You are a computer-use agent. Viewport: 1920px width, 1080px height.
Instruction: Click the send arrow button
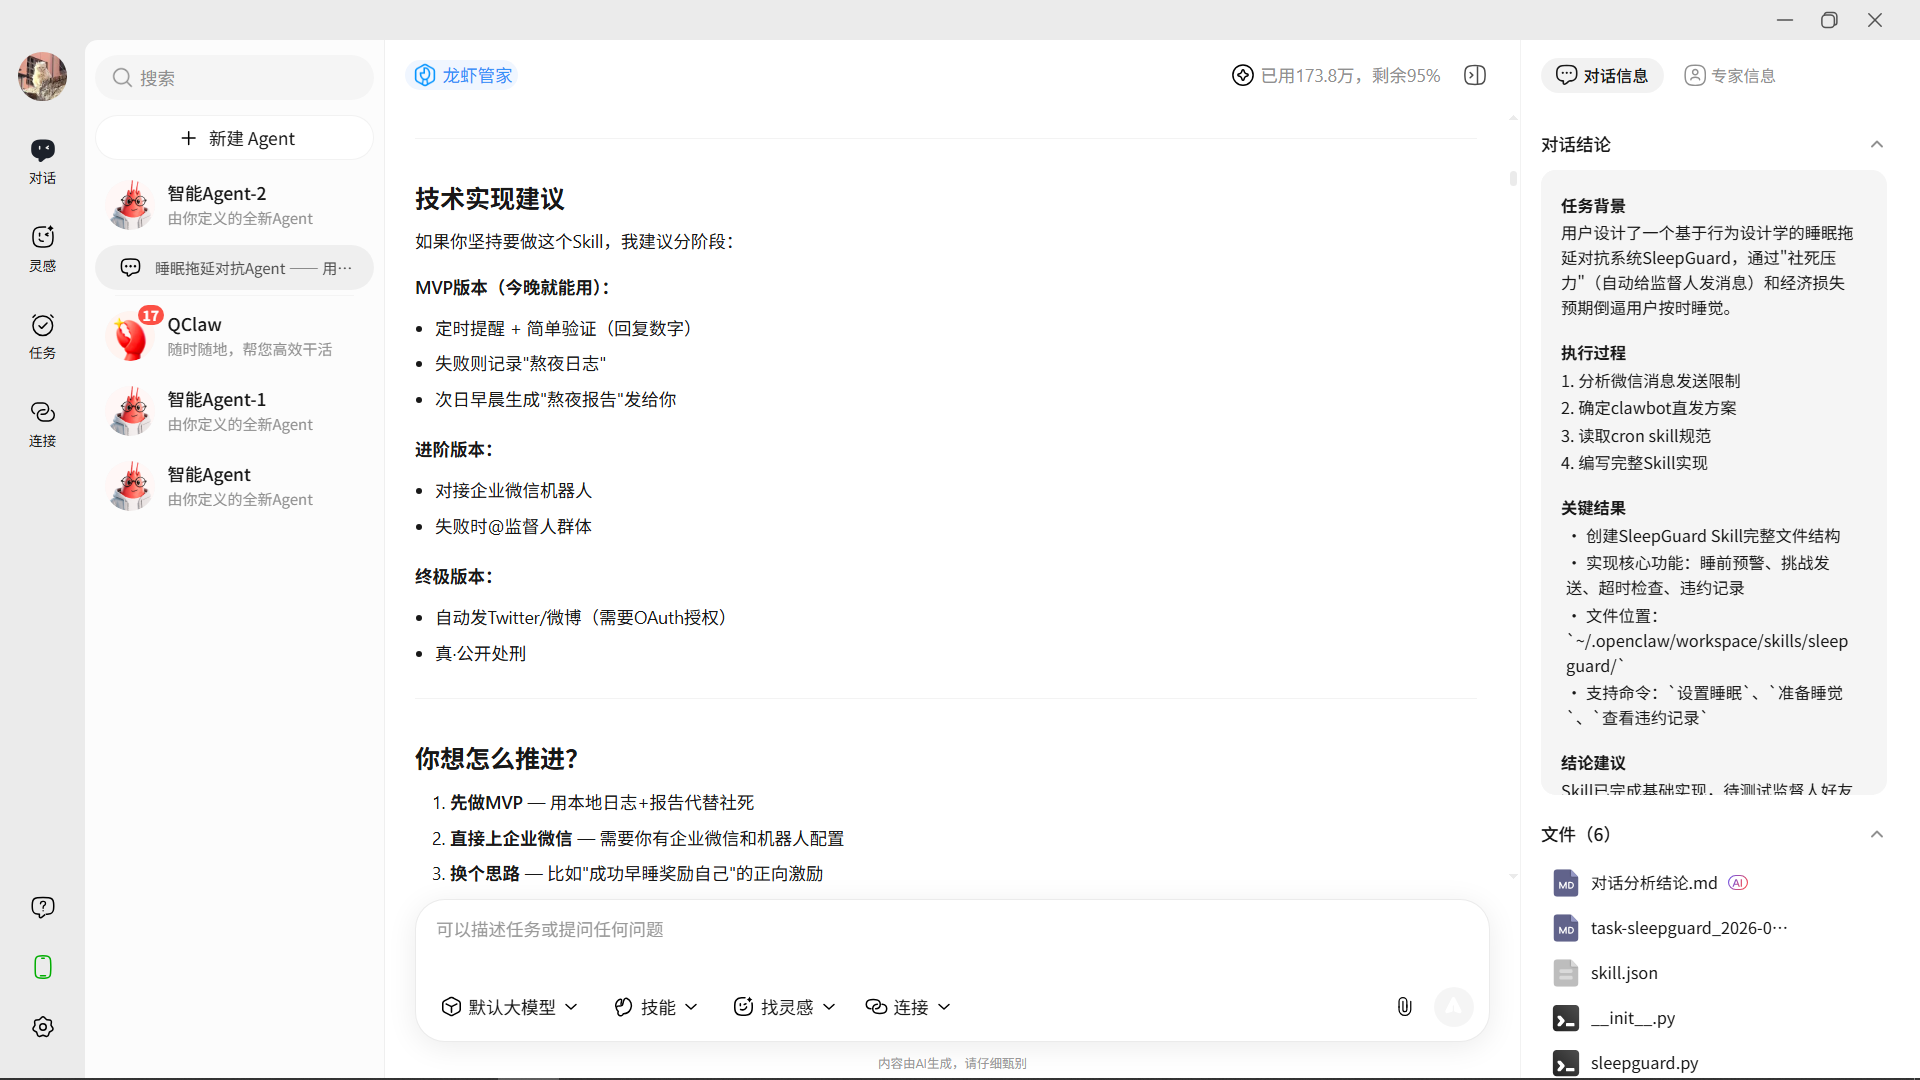[1453, 1007]
